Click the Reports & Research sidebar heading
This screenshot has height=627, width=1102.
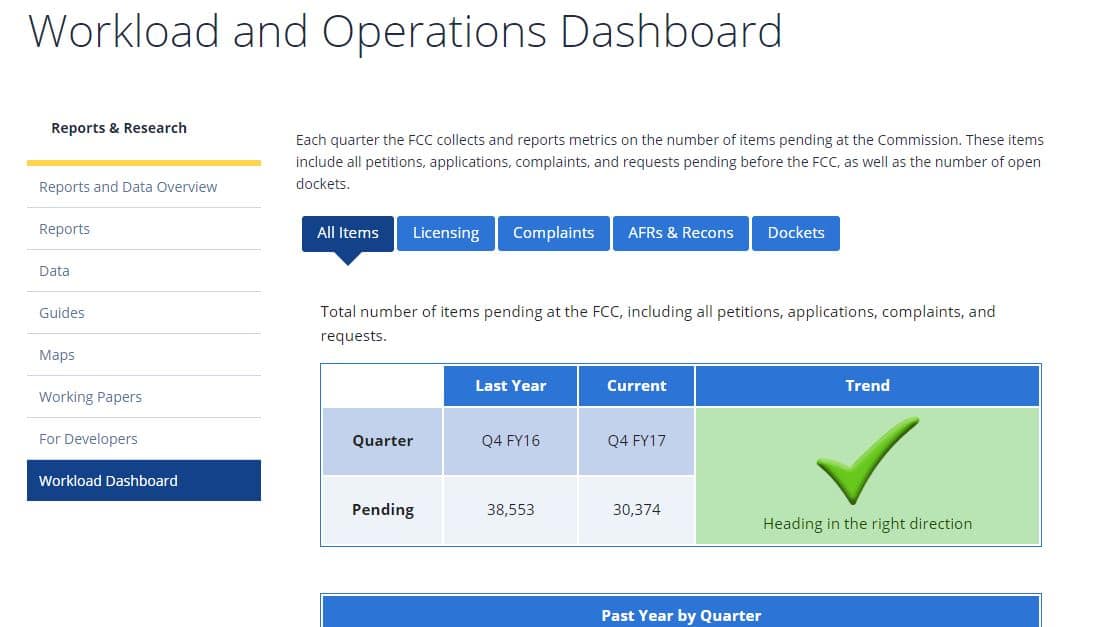coord(119,128)
